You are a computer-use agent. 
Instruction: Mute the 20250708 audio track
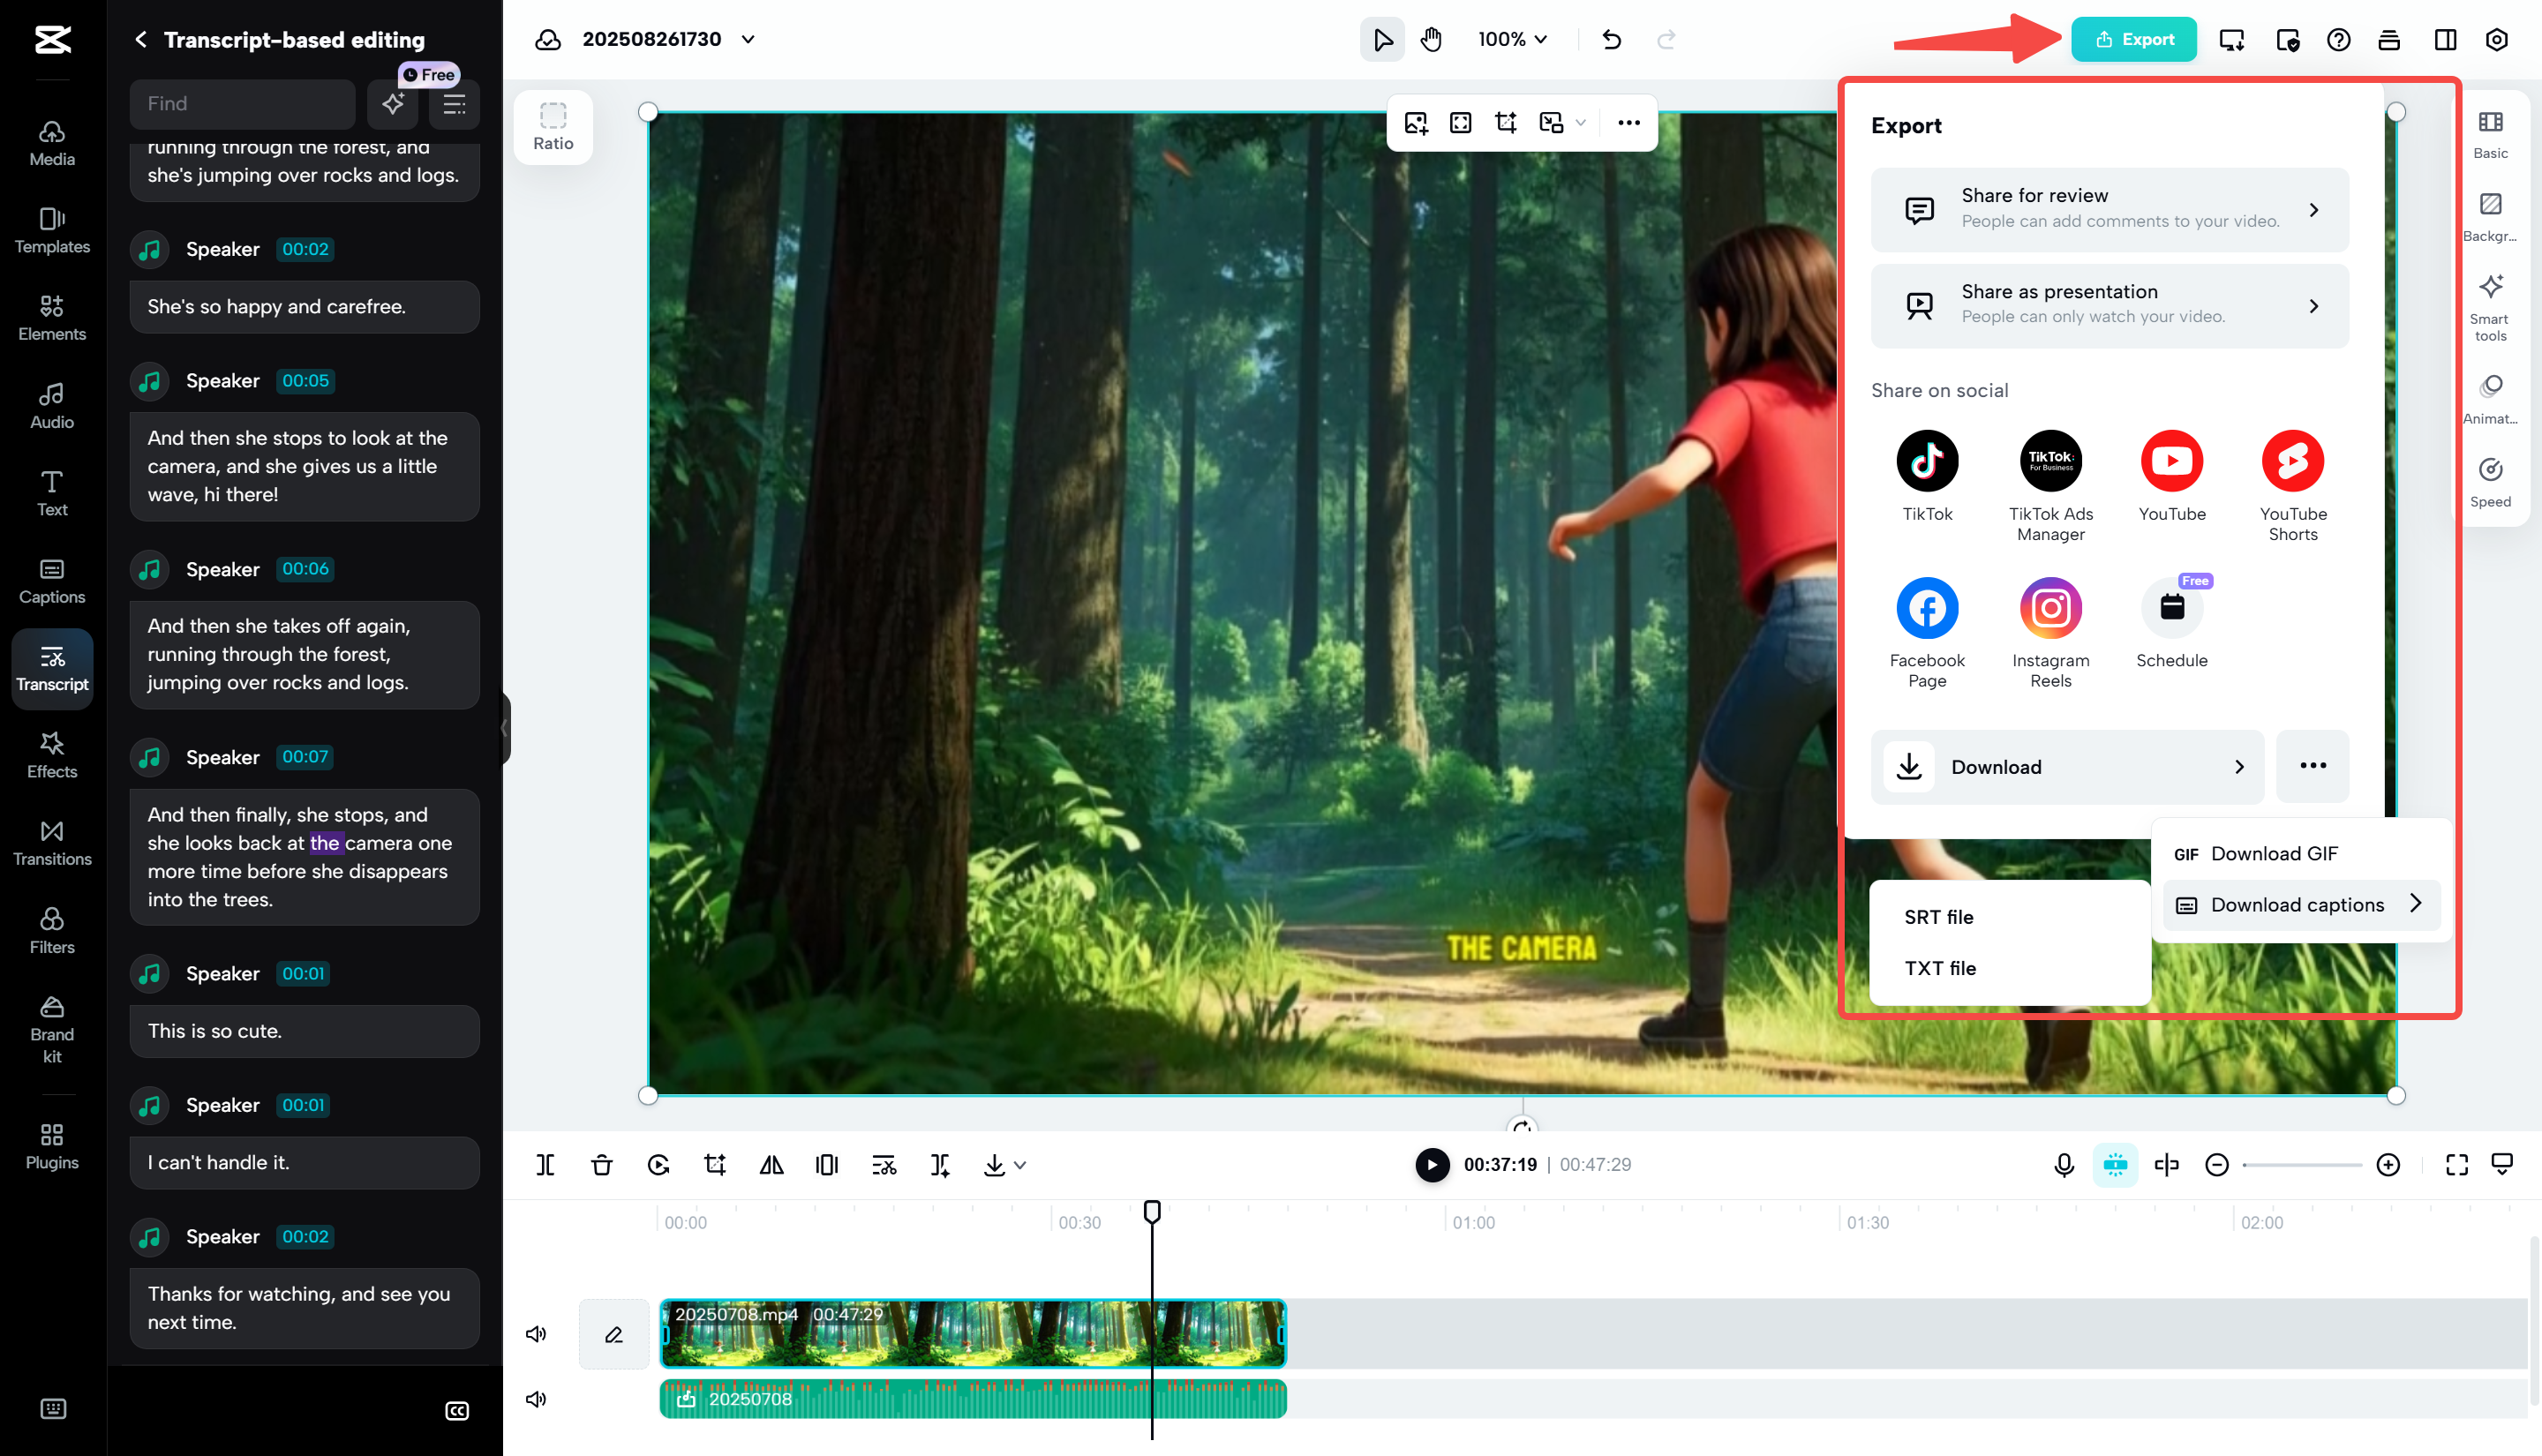tap(536, 1399)
